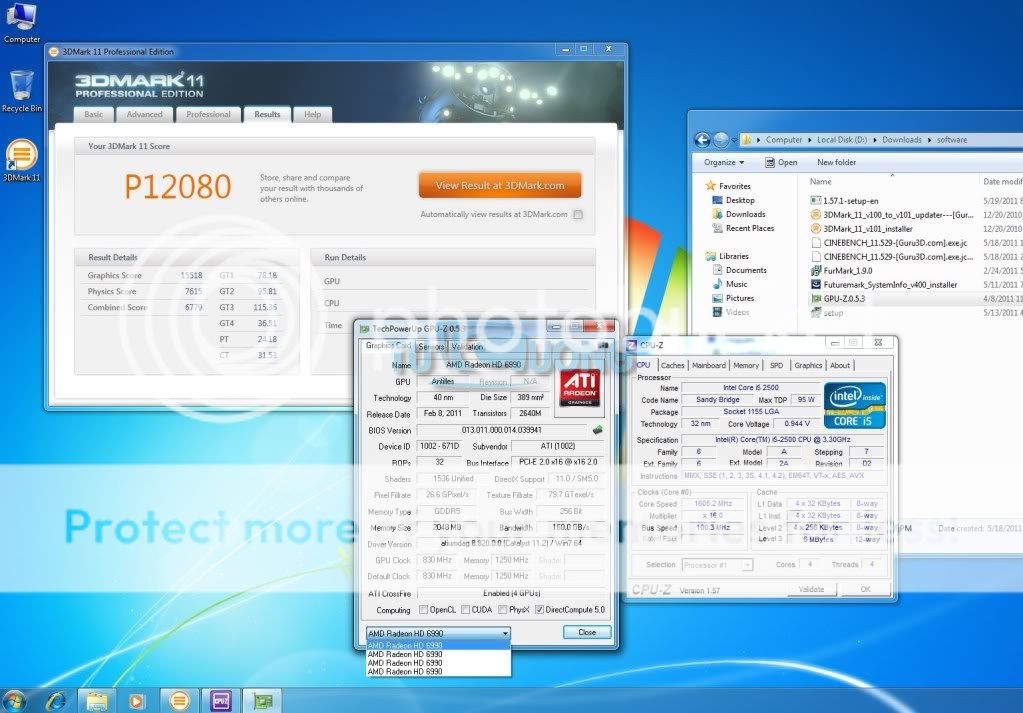Switch to CPU-Z on the taskbar
Image resolution: width=1023 pixels, height=713 pixels.
[x=220, y=701]
